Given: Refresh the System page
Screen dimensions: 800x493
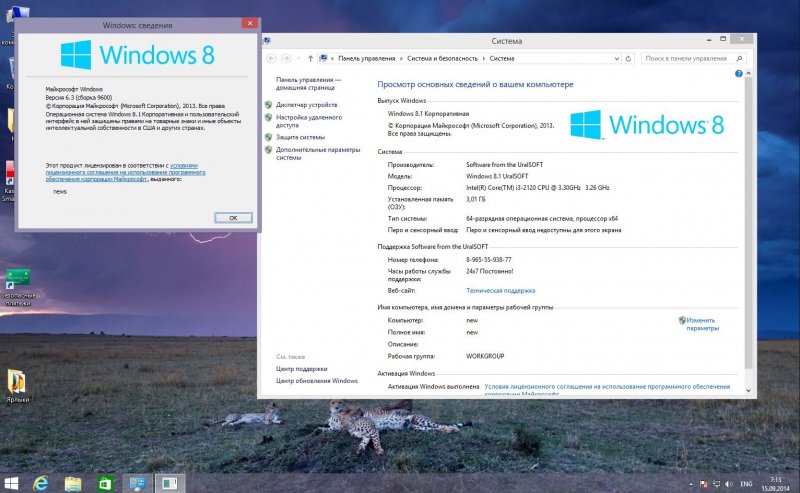Looking at the screenshot, I should point(628,59).
